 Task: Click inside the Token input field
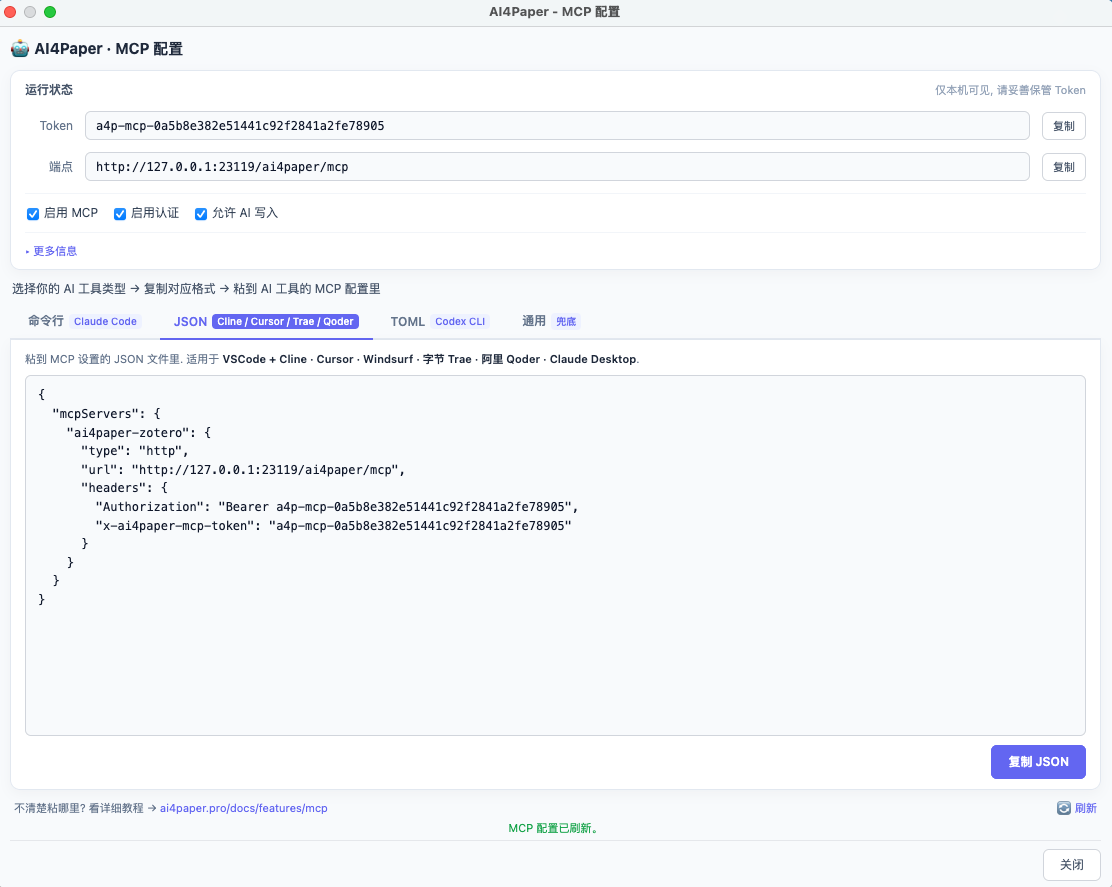[x=557, y=125]
